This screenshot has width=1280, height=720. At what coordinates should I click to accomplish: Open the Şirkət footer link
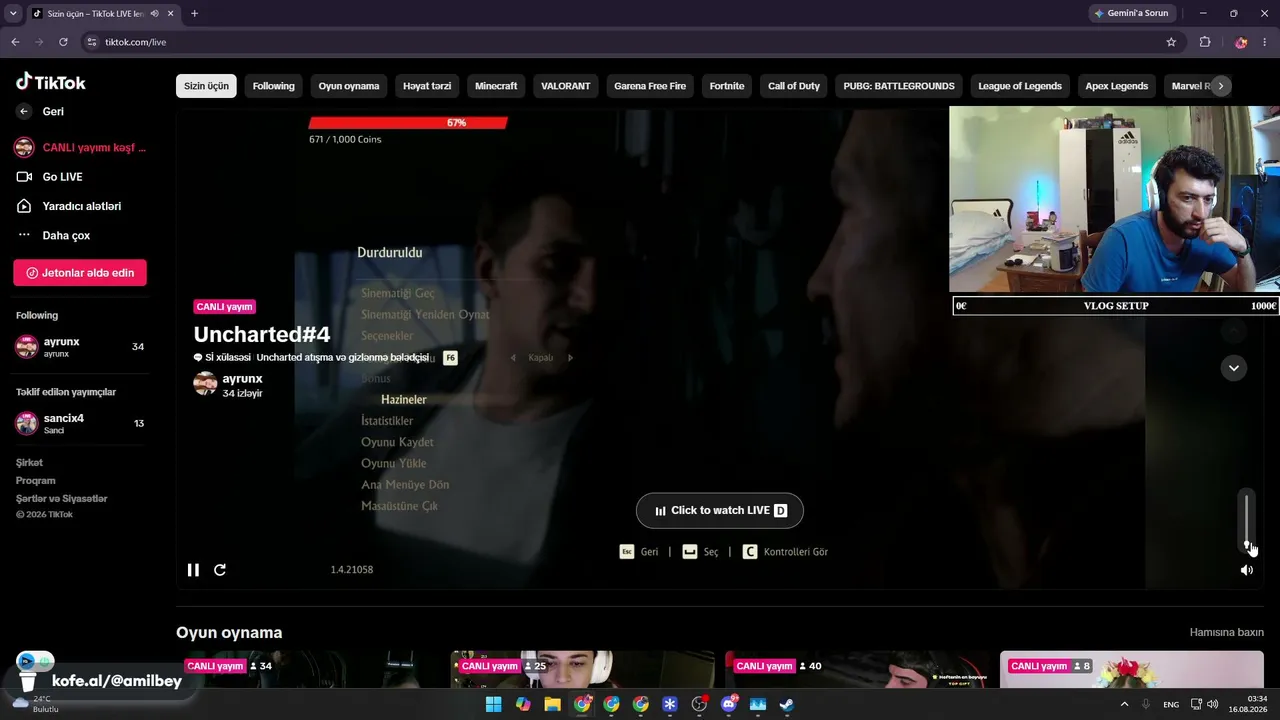pos(29,463)
